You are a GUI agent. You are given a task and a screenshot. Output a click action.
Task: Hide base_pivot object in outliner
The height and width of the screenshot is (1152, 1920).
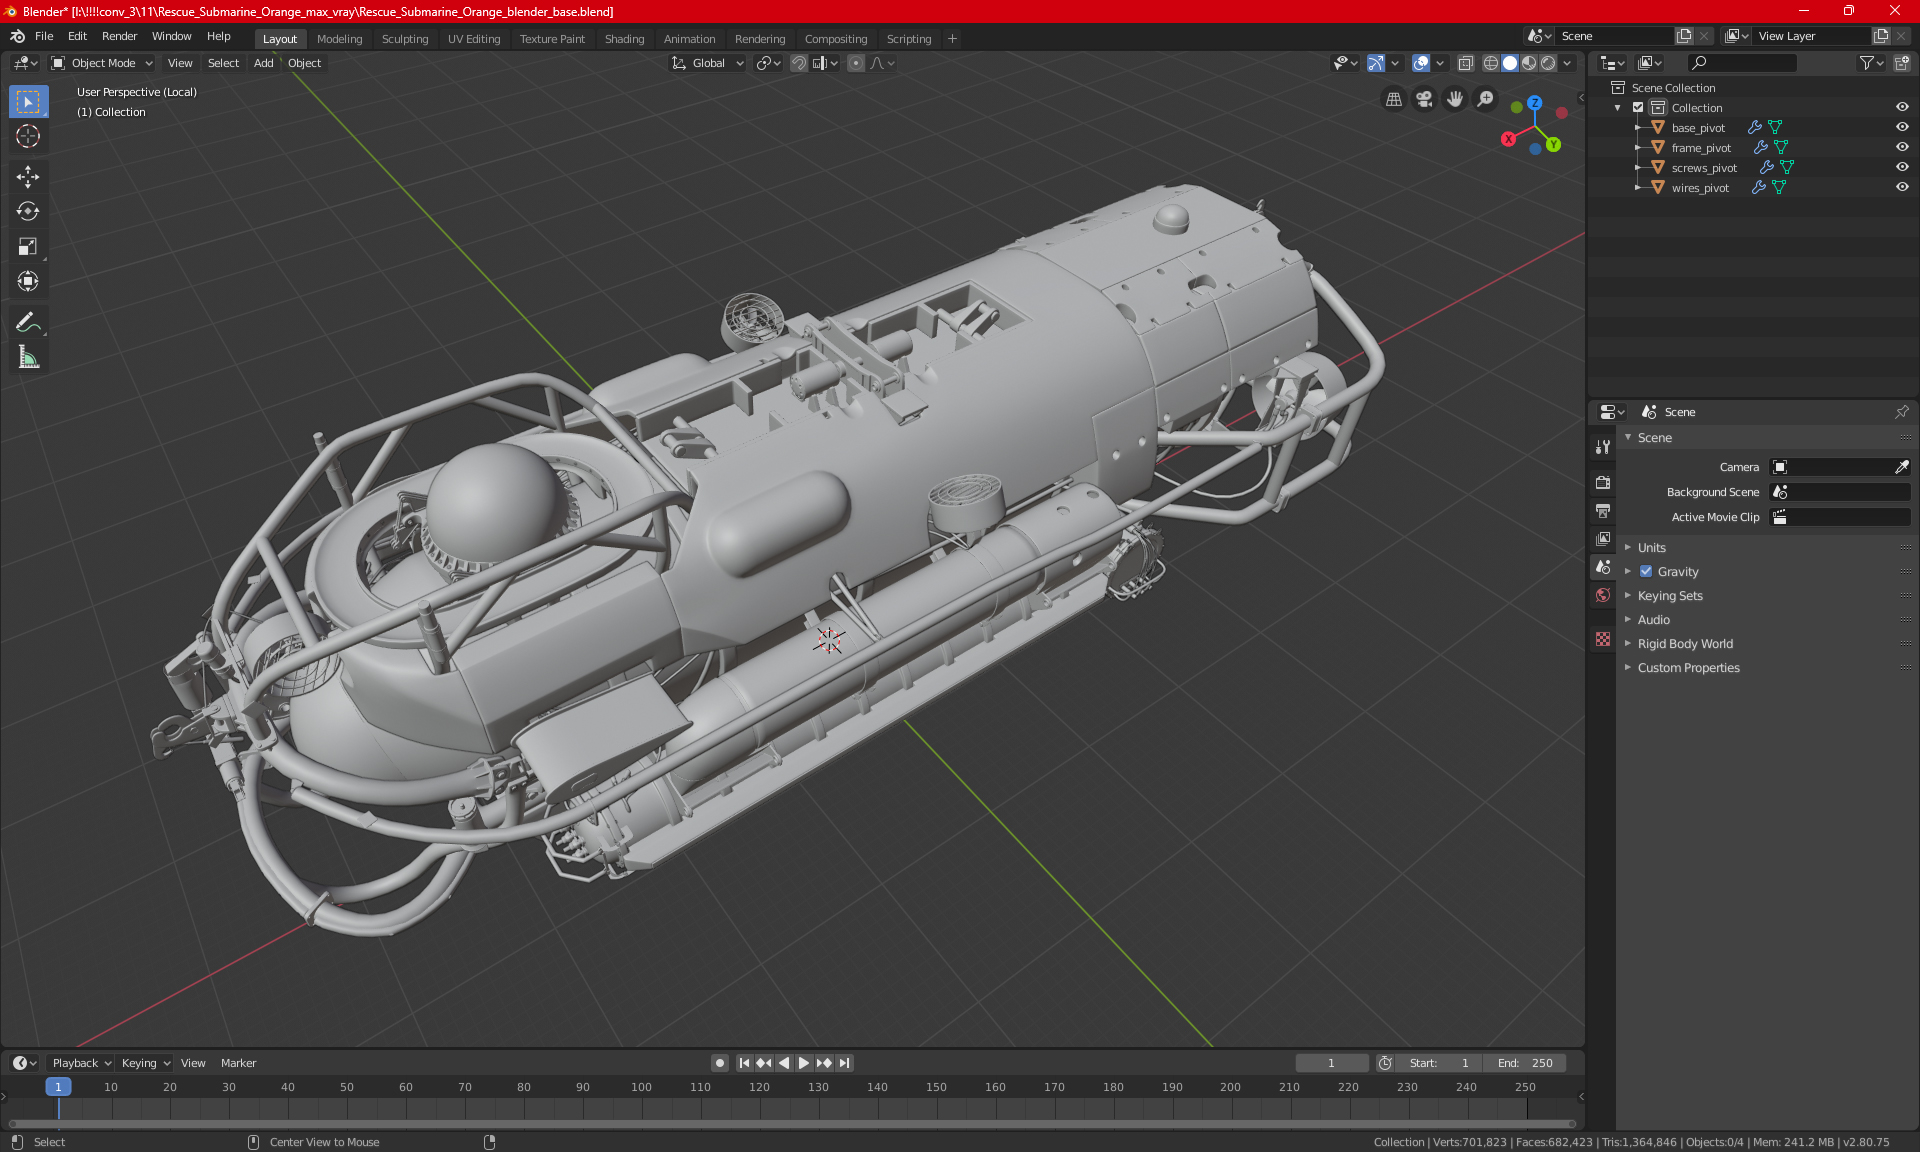click(1902, 127)
